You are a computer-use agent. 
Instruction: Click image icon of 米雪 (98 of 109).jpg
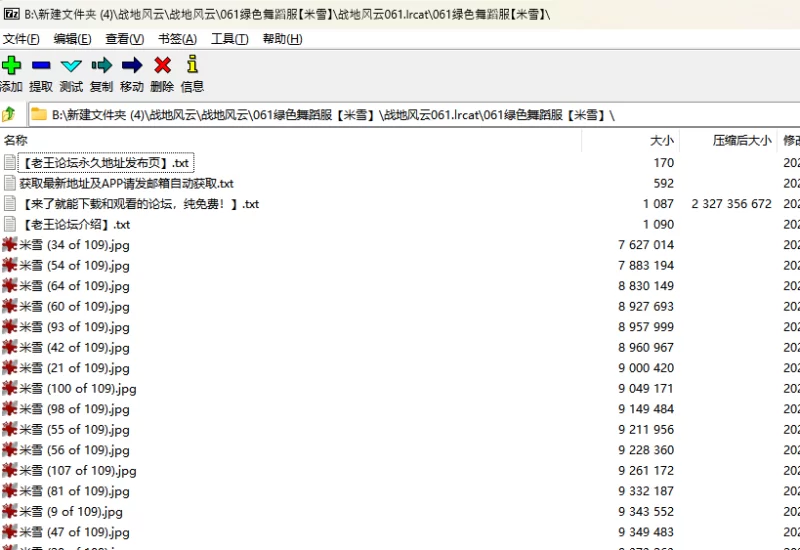(10, 409)
